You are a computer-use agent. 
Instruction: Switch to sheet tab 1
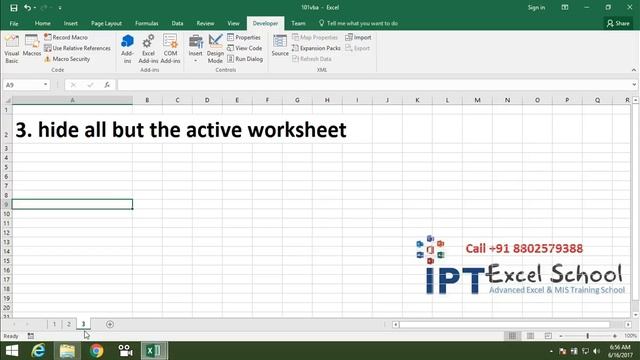[54, 324]
